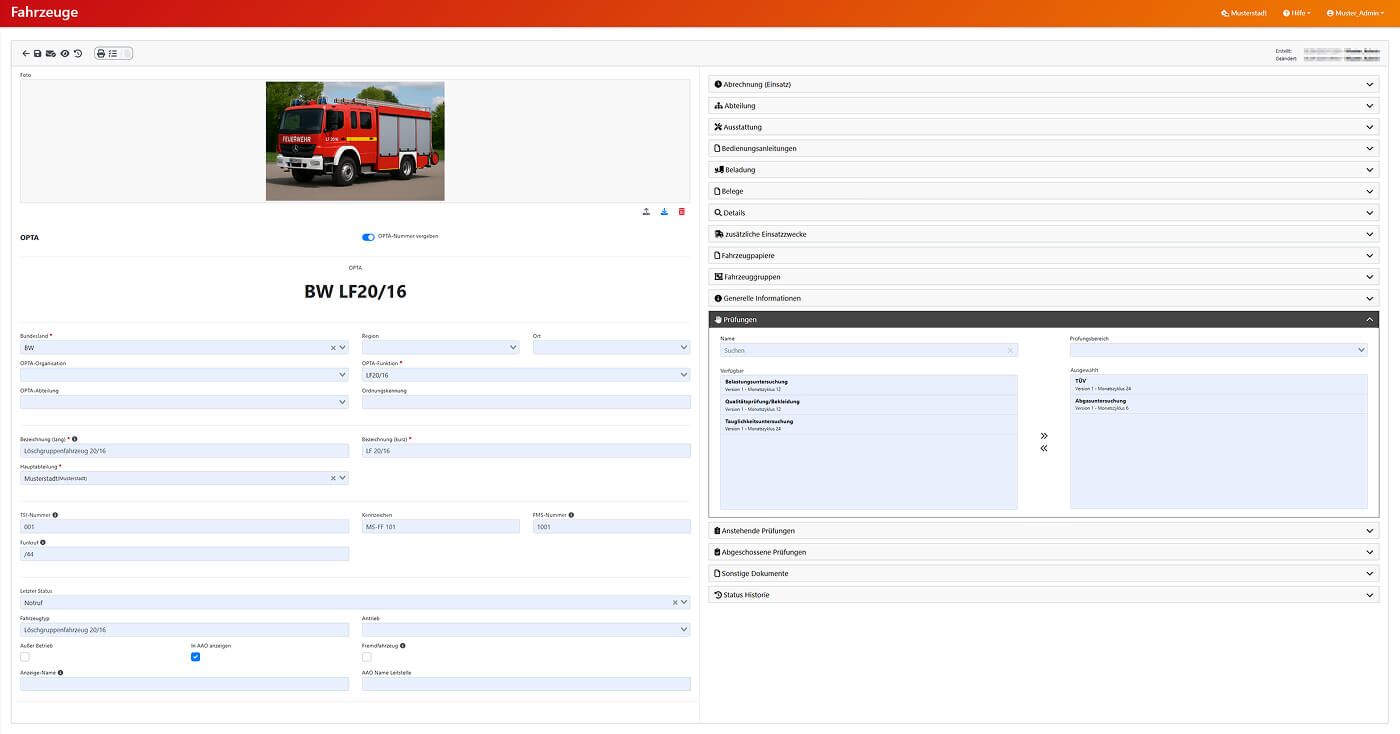This screenshot has width=1400, height=734.
Task: Click the fire truck photo thumbnail
Action: pyautogui.click(x=355, y=141)
